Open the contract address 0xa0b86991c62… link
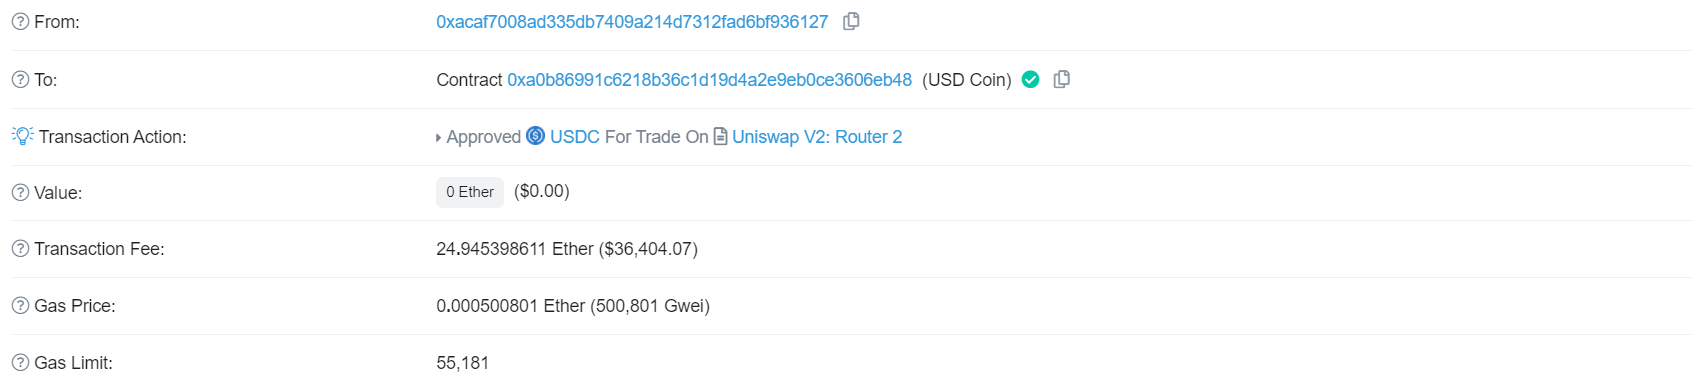The height and width of the screenshot is (381, 1702). click(x=709, y=80)
